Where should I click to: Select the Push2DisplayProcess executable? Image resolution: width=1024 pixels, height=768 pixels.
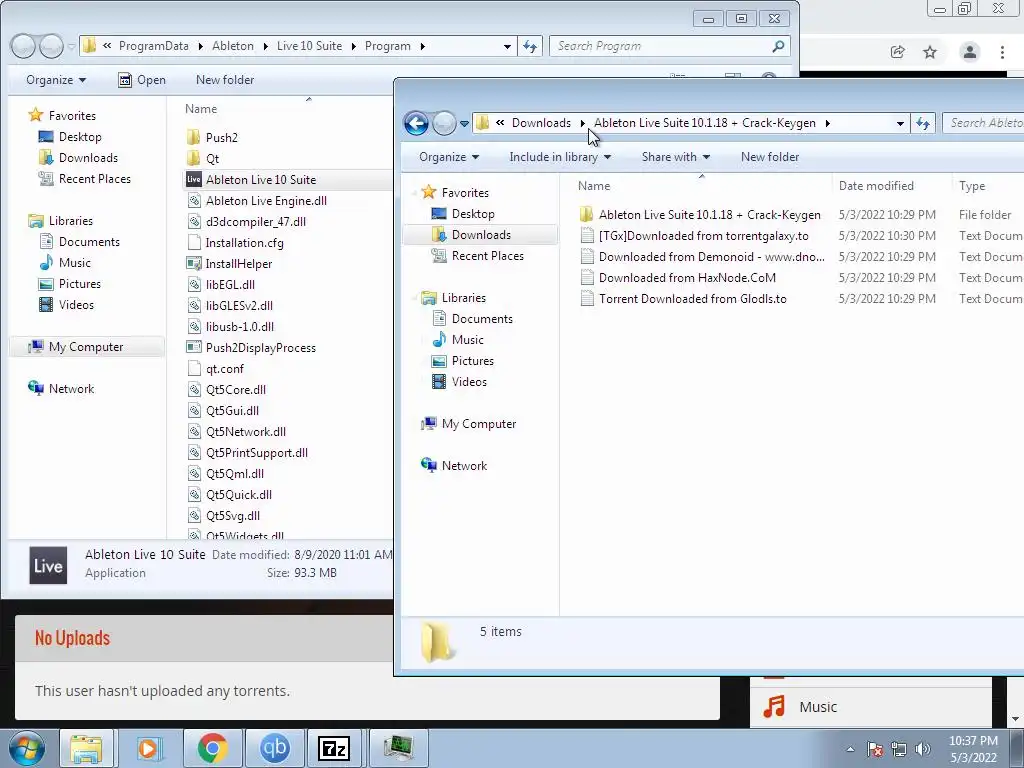[x=251, y=347]
